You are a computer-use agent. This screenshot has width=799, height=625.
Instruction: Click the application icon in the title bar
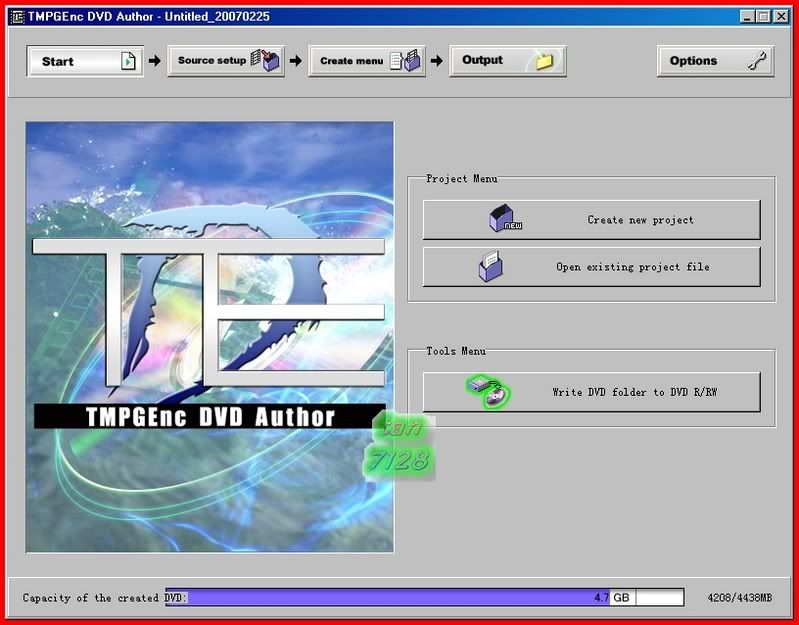point(17,16)
